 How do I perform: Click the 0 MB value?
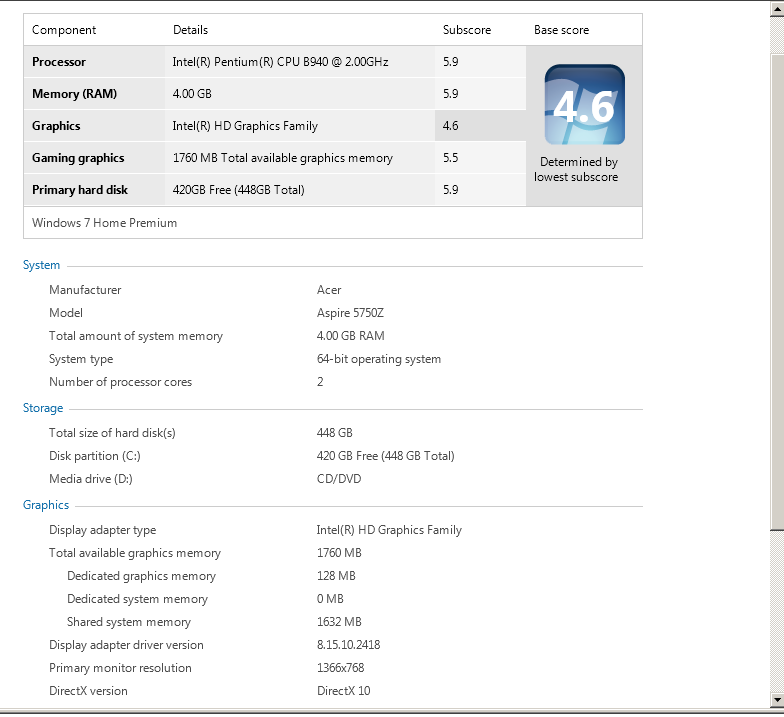click(x=330, y=599)
